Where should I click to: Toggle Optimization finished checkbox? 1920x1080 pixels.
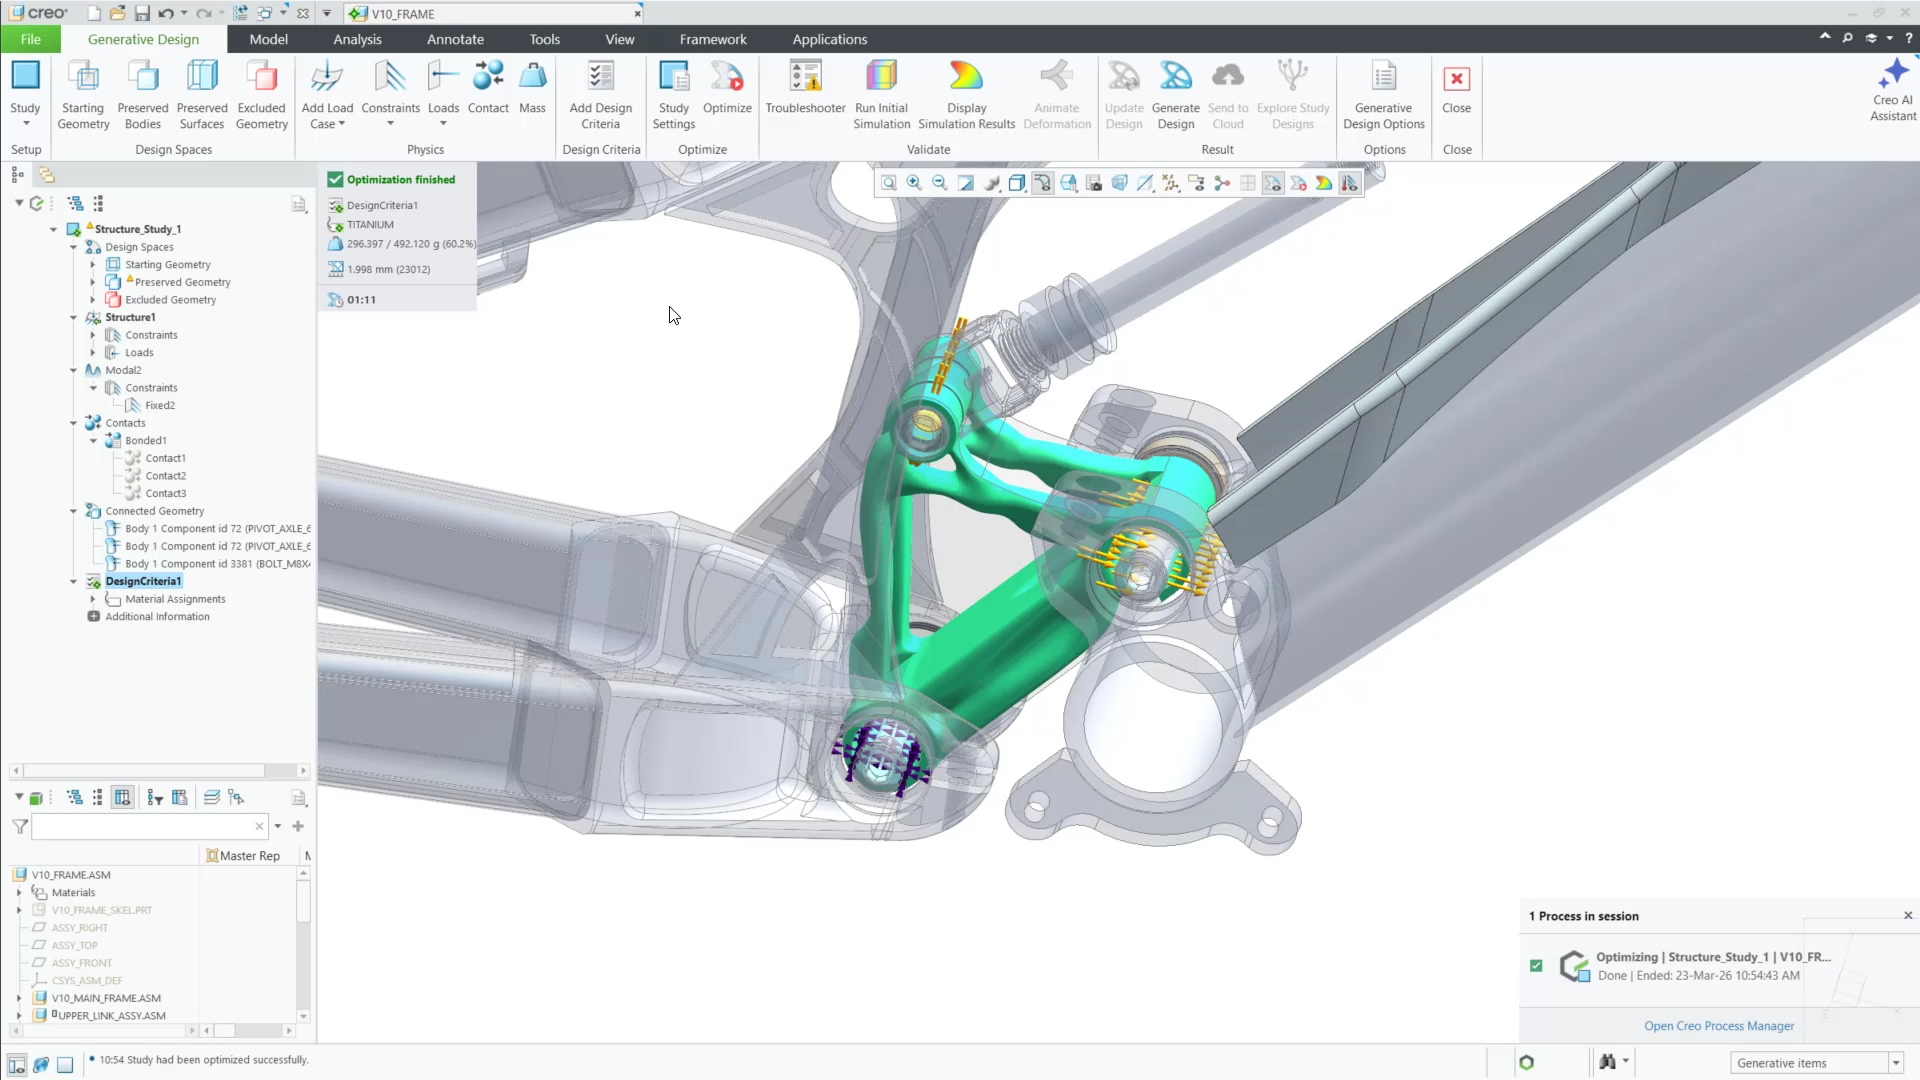335,179
